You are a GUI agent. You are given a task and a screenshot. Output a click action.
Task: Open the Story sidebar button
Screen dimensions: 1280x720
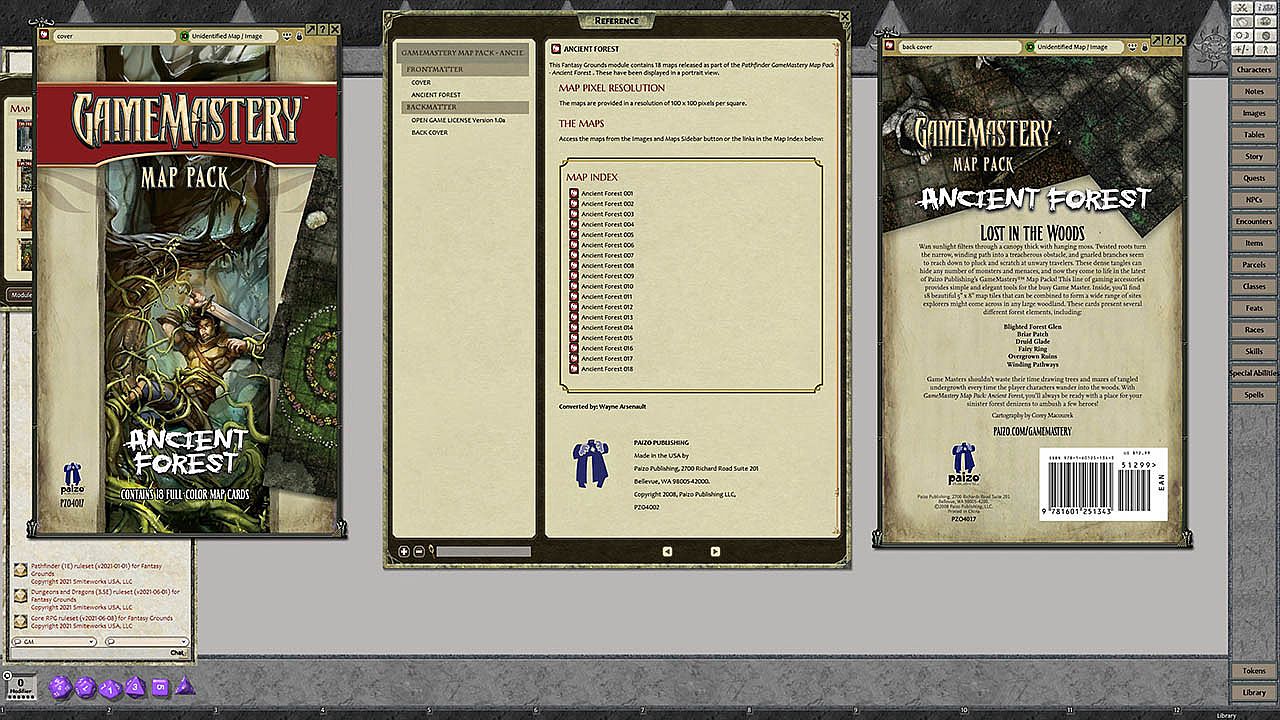pos(1254,157)
